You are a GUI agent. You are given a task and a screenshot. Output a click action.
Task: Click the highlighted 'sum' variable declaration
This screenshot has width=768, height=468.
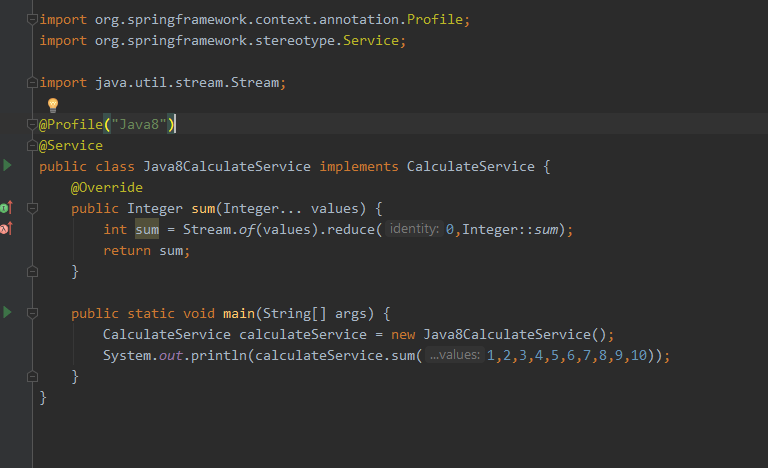[147, 229]
